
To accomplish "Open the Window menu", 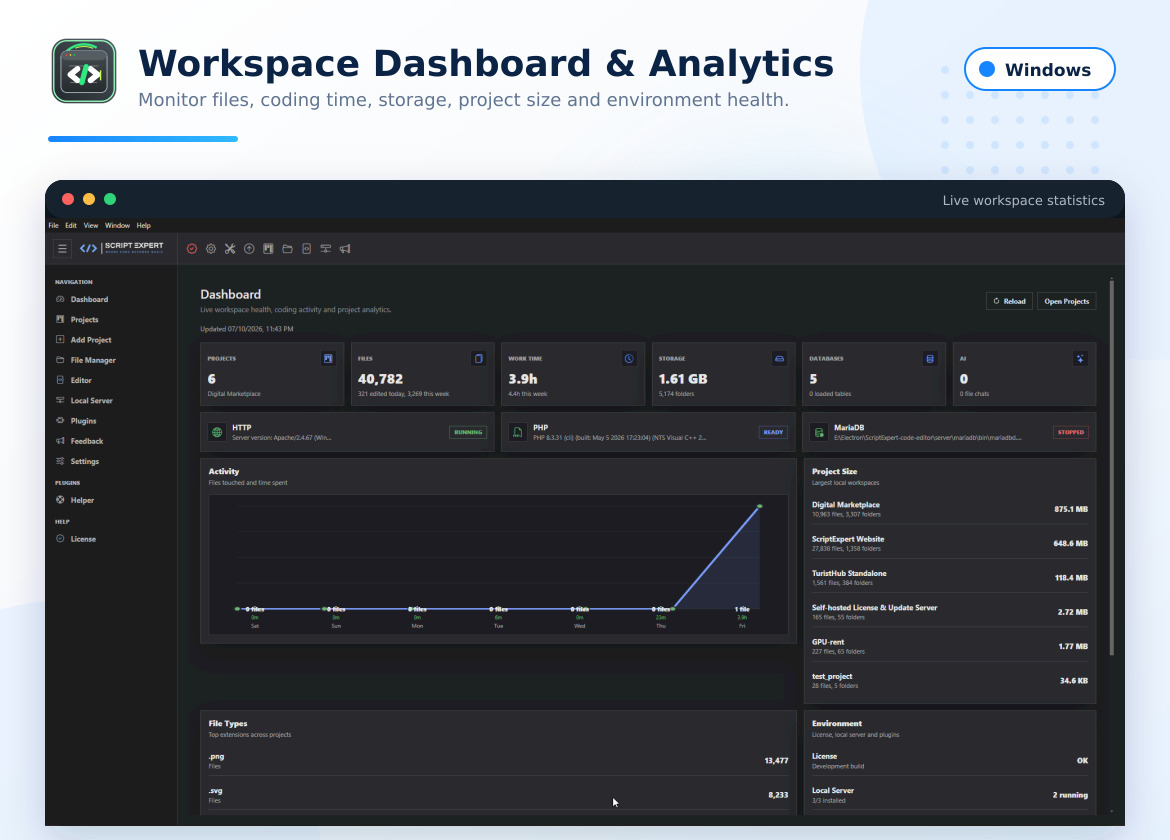I will pos(117,225).
